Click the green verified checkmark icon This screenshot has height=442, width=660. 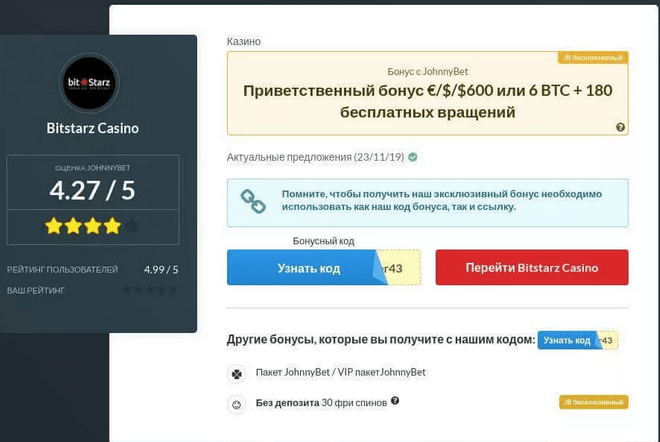pyautogui.click(x=412, y=157)
